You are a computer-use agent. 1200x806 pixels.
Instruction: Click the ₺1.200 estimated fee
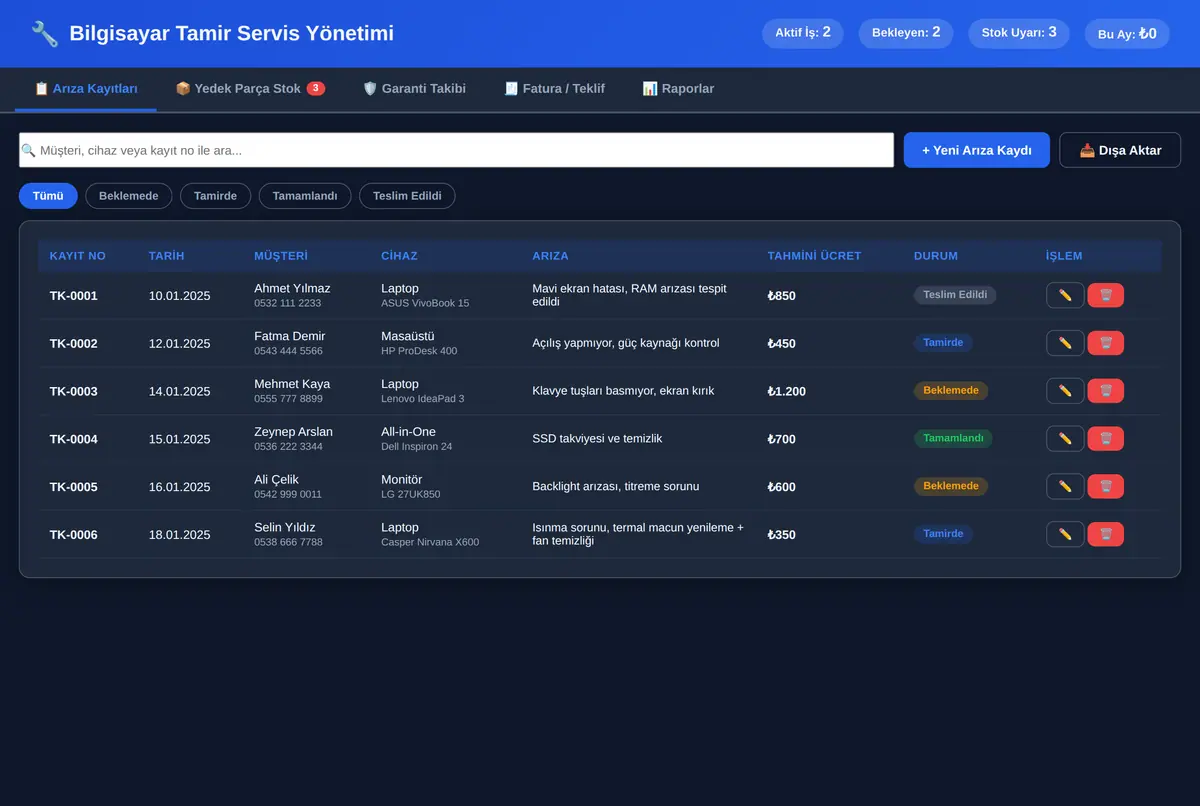tap(786, 391)
